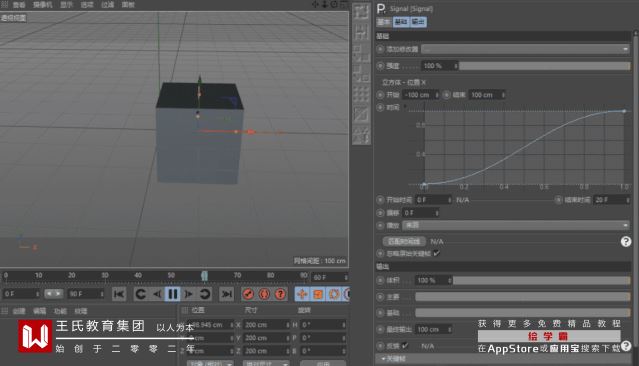The width and height of the screenshot is (639, 366).
Task: Click the second icon in snap toolbar
Action: pyautogui.click(x=361, y=31)
